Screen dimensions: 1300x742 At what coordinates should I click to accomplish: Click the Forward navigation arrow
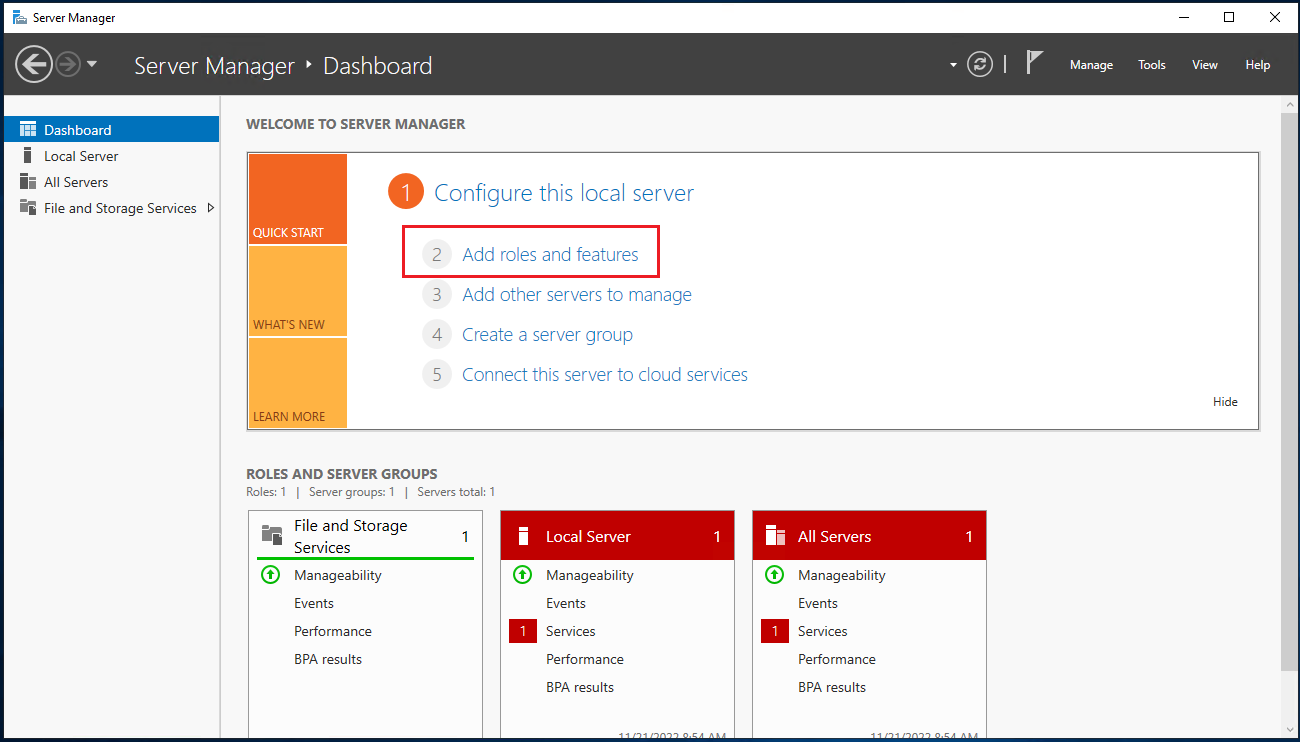point(68,65)
